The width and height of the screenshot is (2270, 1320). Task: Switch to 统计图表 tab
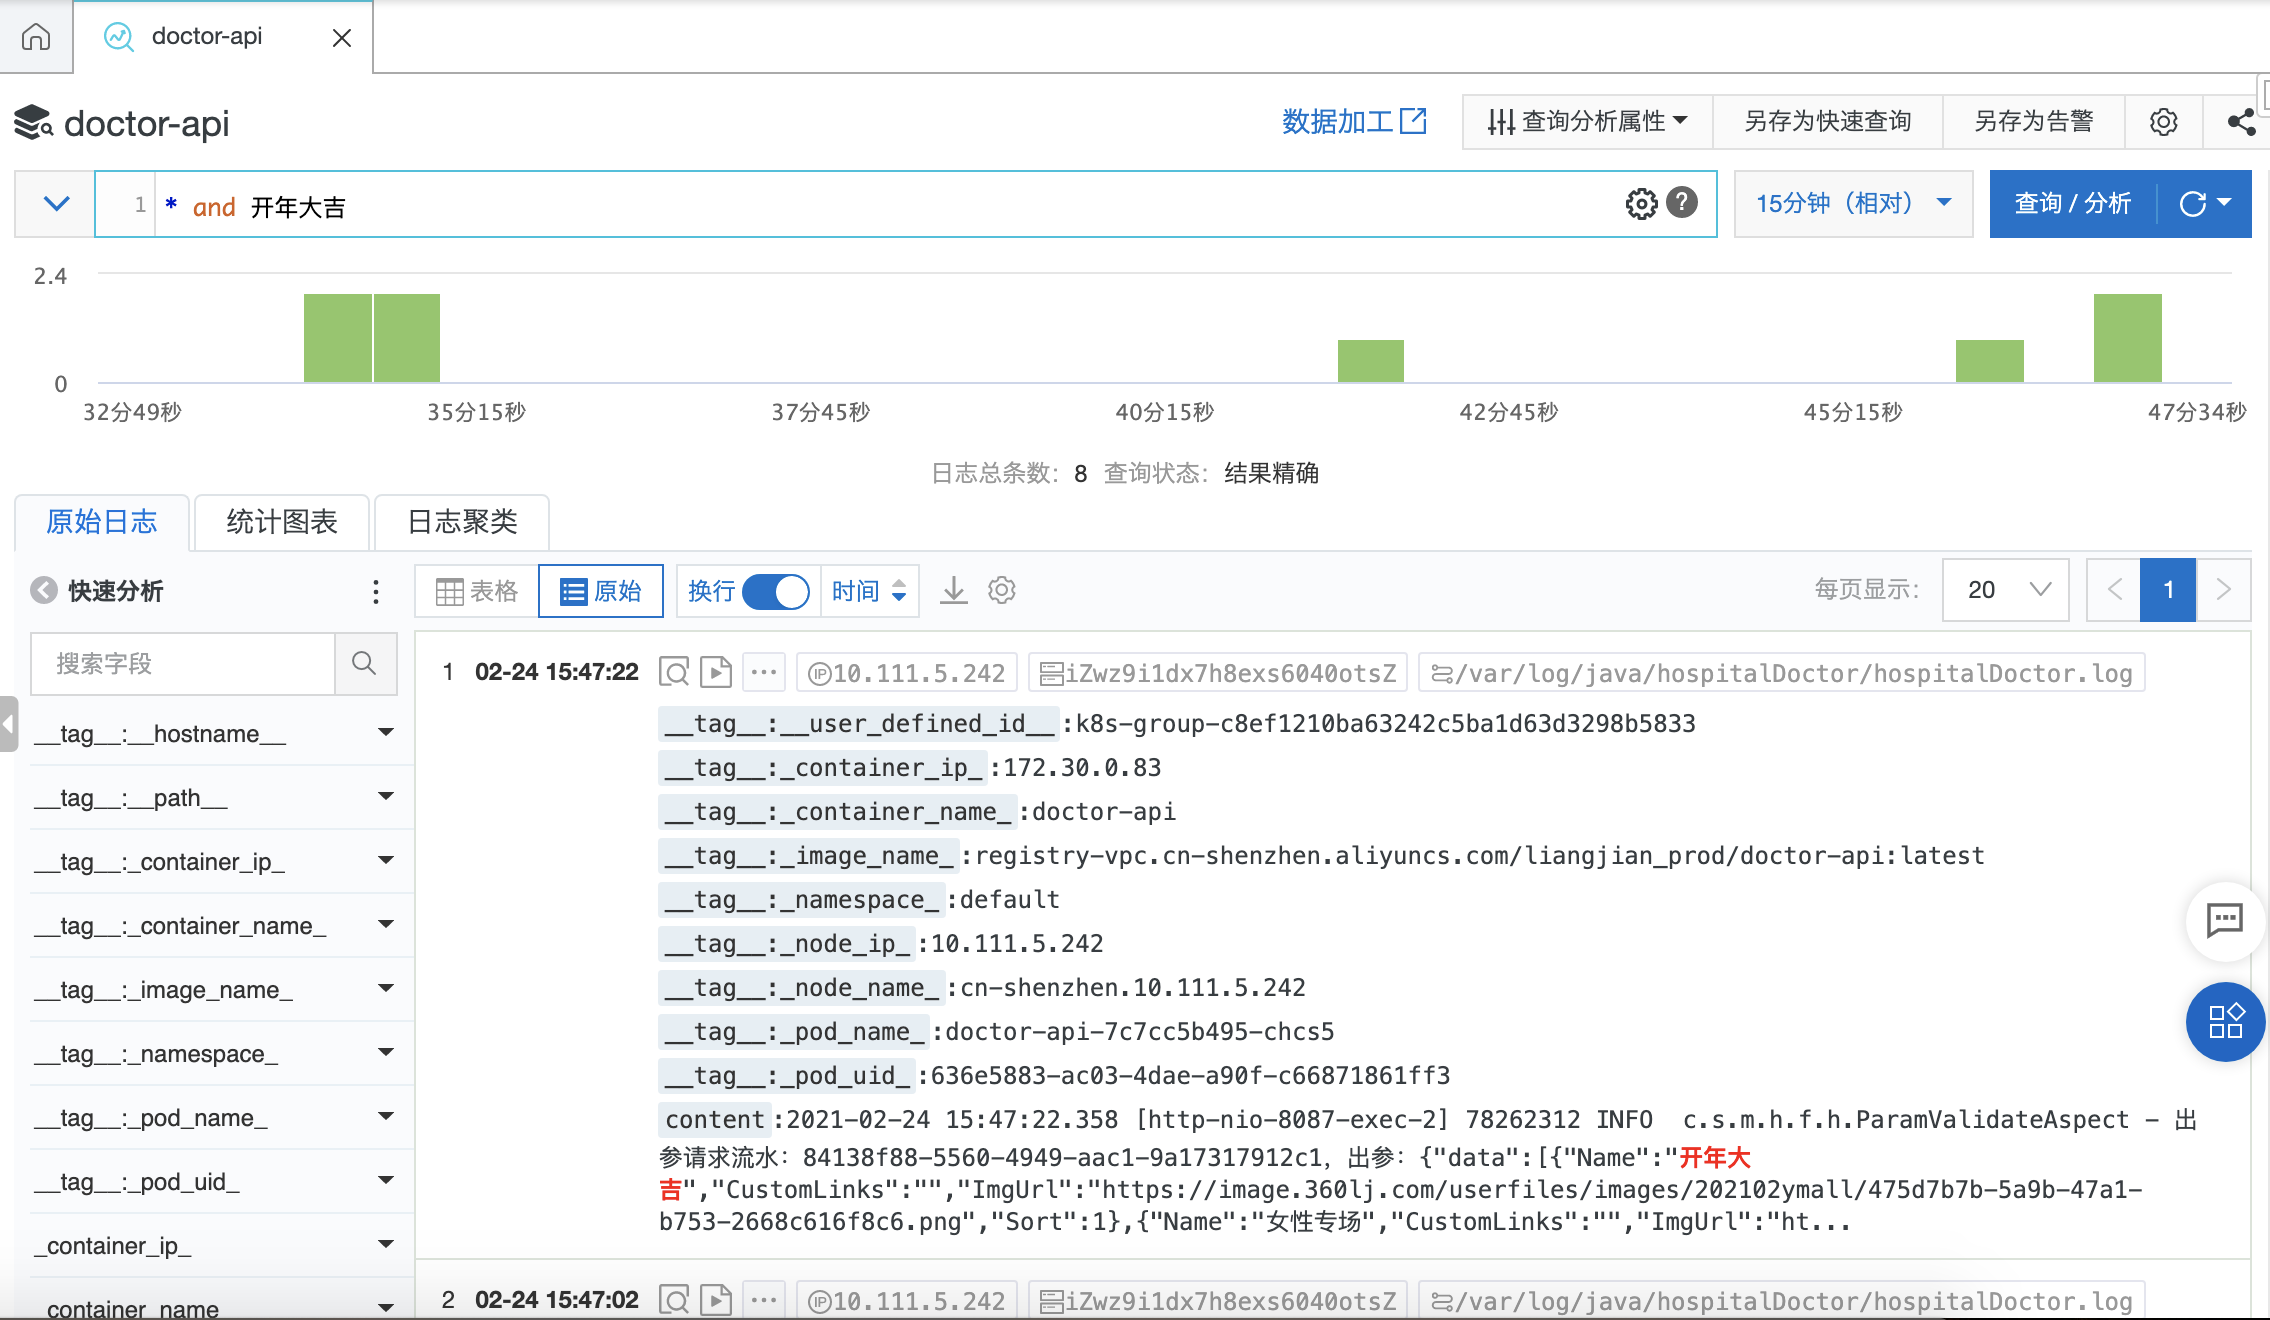(282, 522)
